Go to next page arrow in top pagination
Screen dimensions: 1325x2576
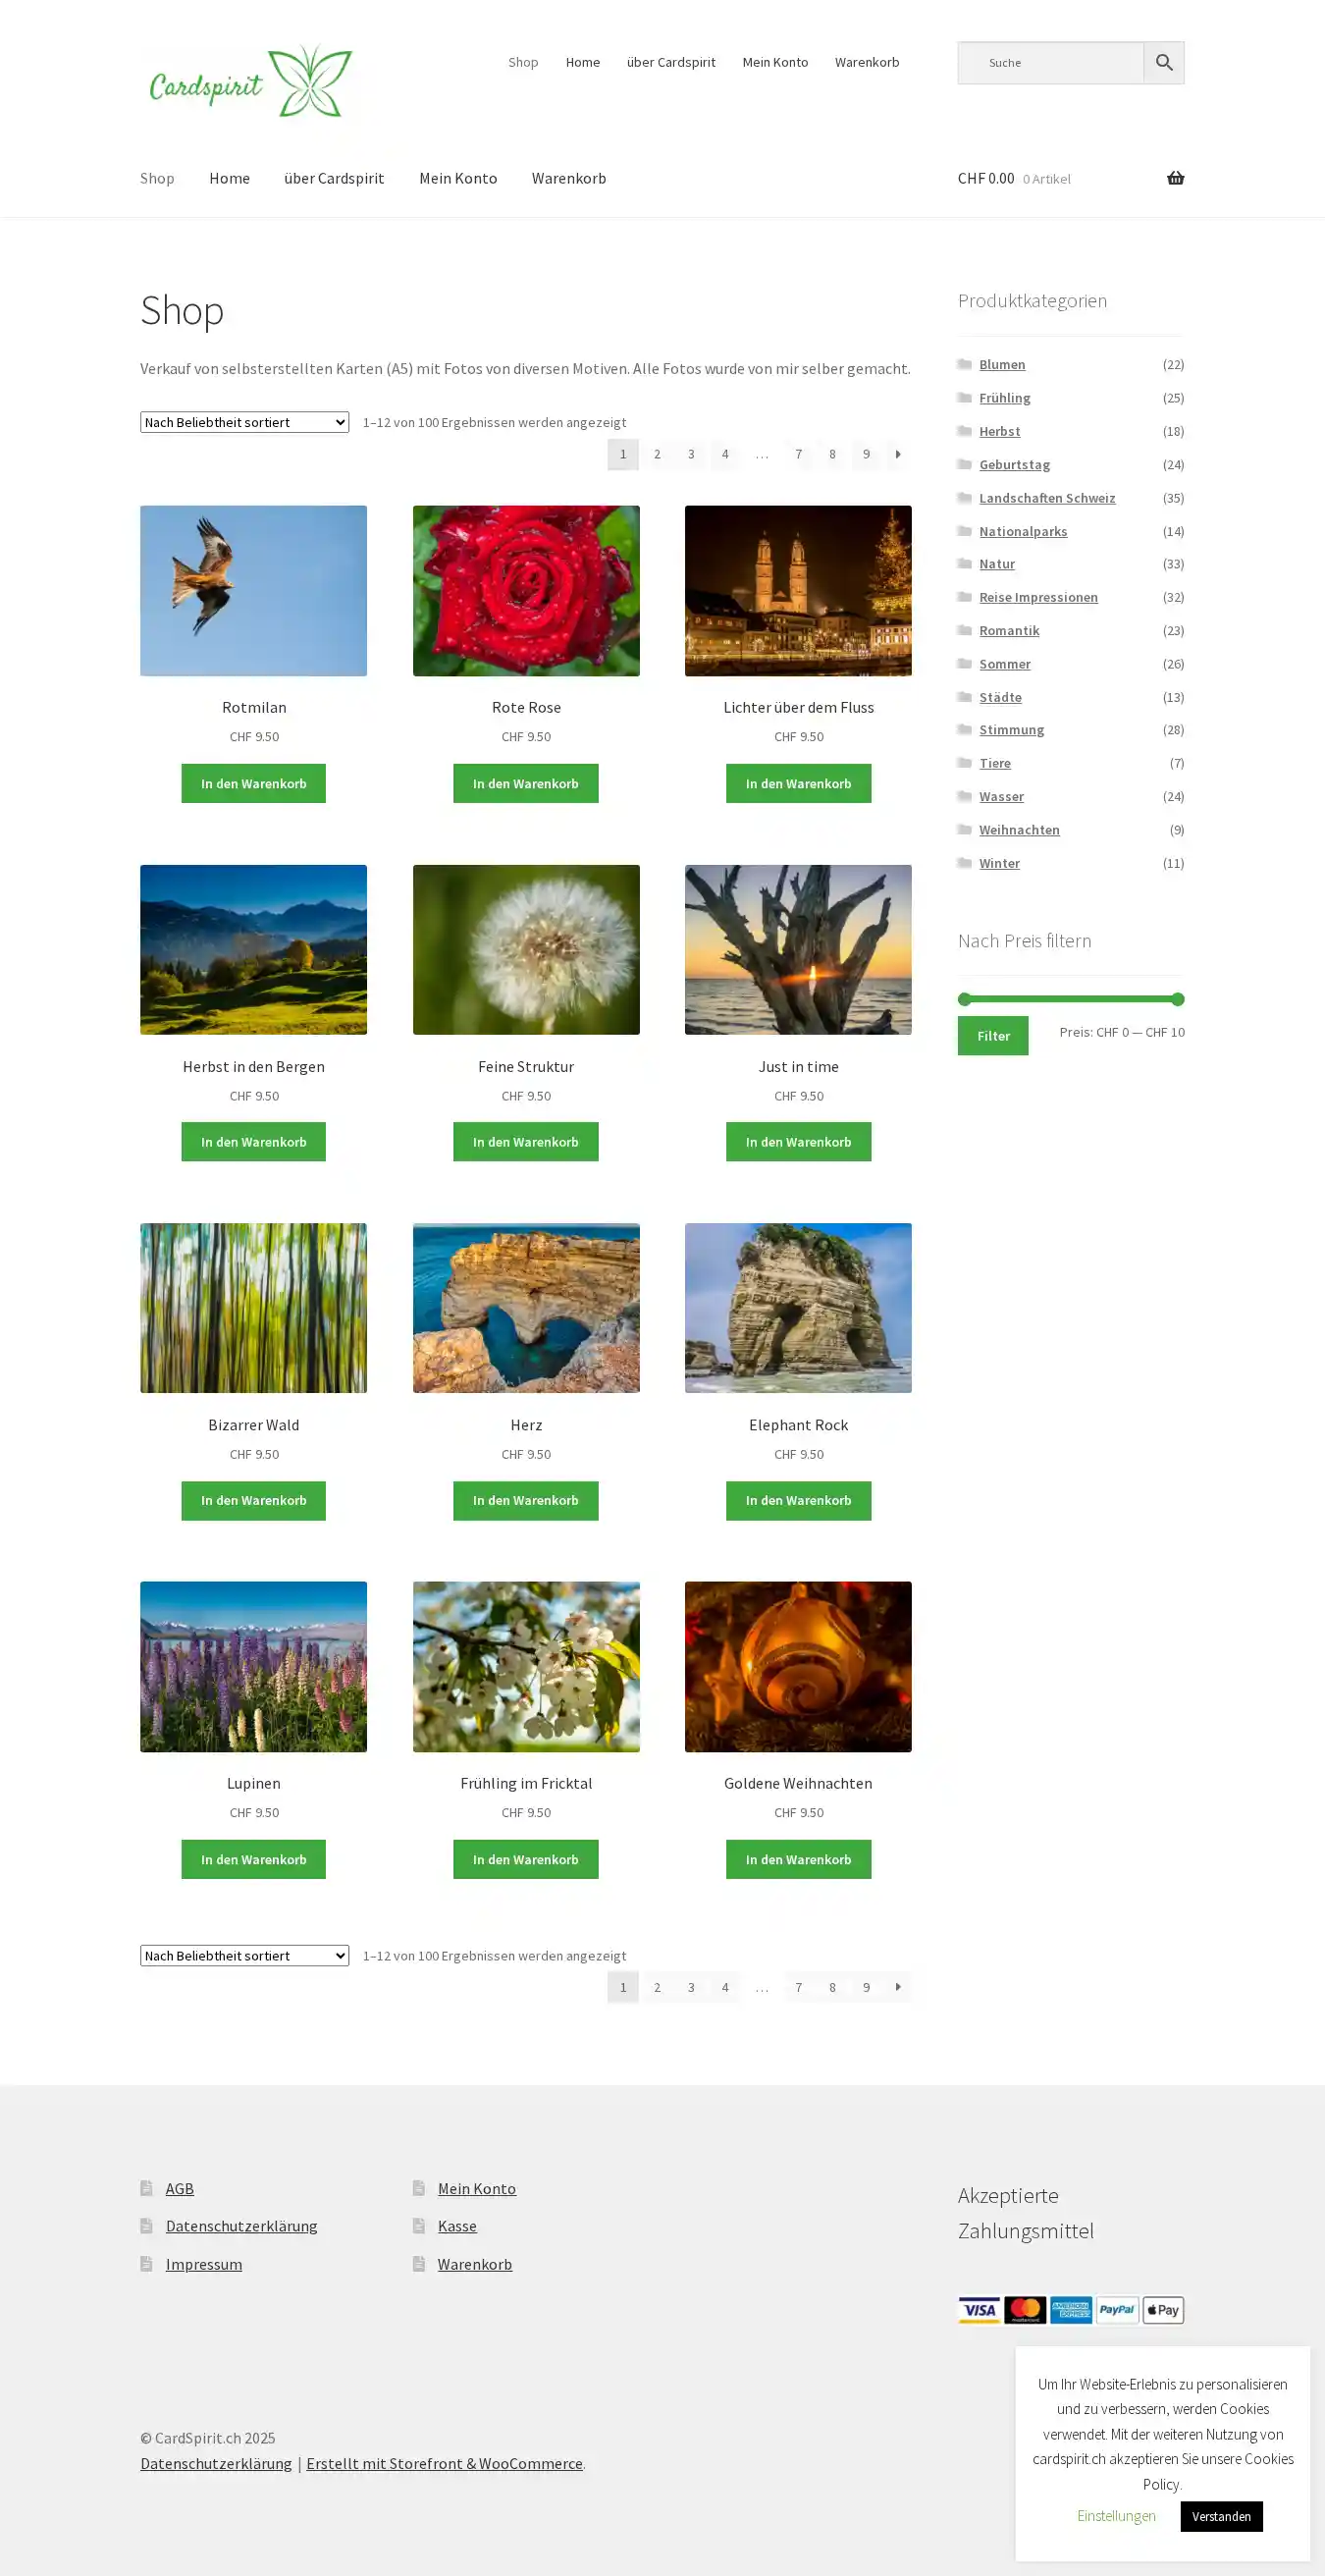(897, 454)
